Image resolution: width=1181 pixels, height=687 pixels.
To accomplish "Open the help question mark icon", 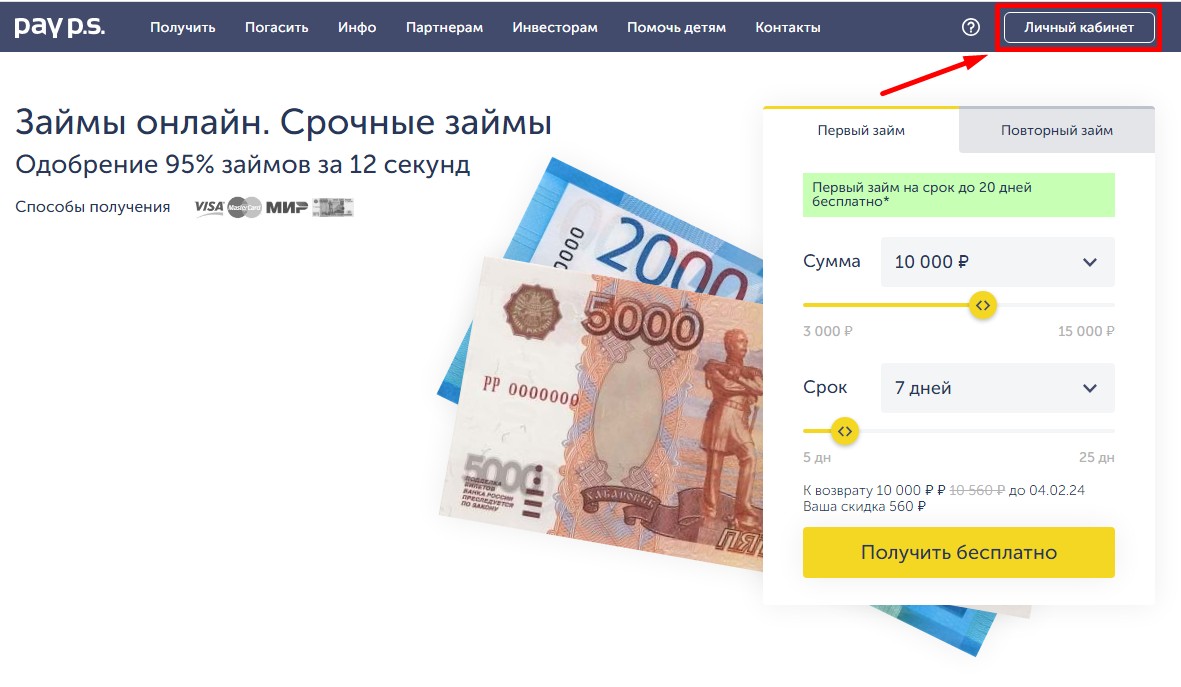I will [971, 27].
